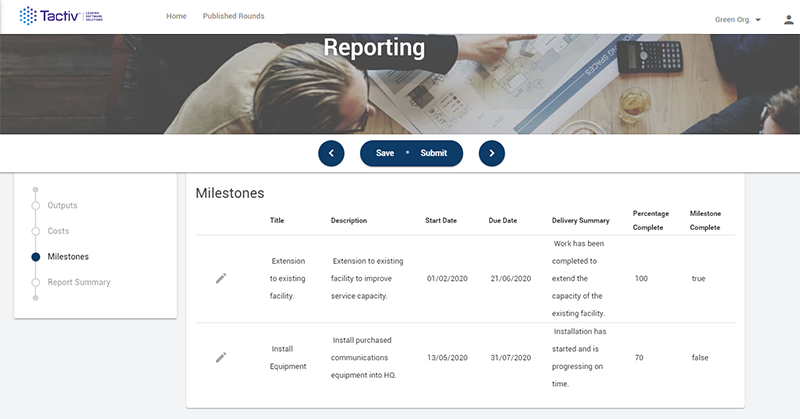Select the Outputs step in sidebar
800x419 pixels.
(x=62, y=205)
